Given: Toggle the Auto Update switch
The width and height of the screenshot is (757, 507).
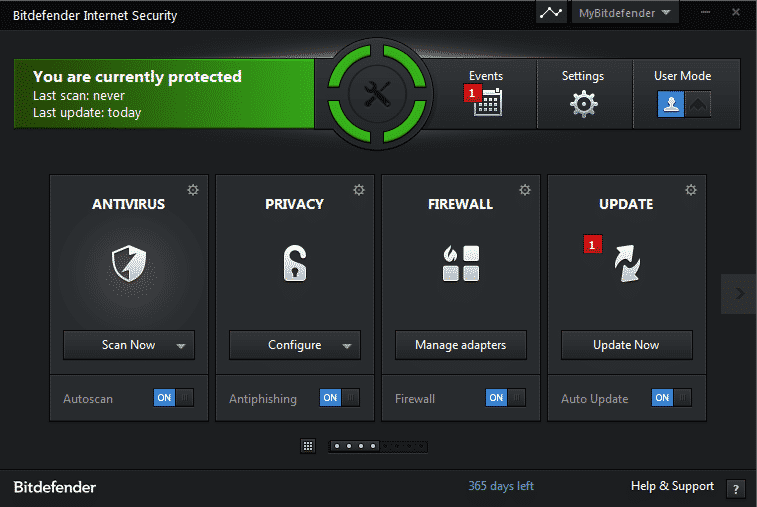Looking at the screenshot, I should coord(671,398).
